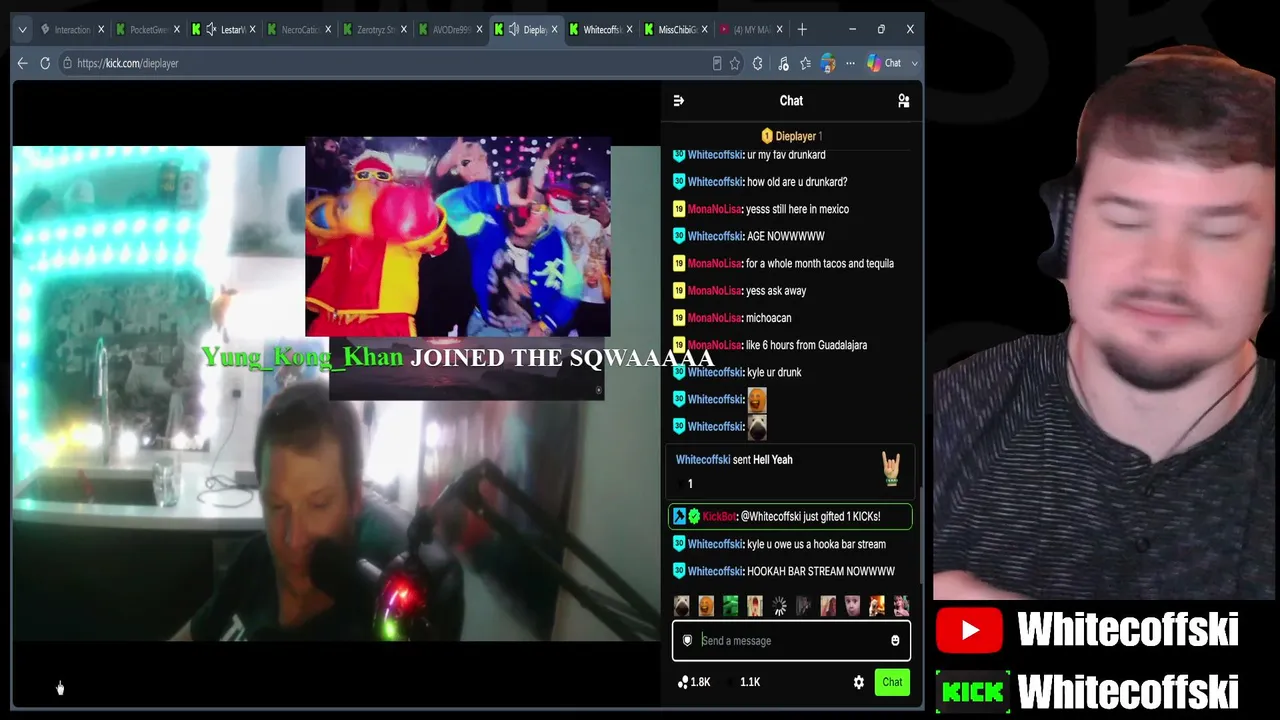Bookmark this page with the star icon

735,63
